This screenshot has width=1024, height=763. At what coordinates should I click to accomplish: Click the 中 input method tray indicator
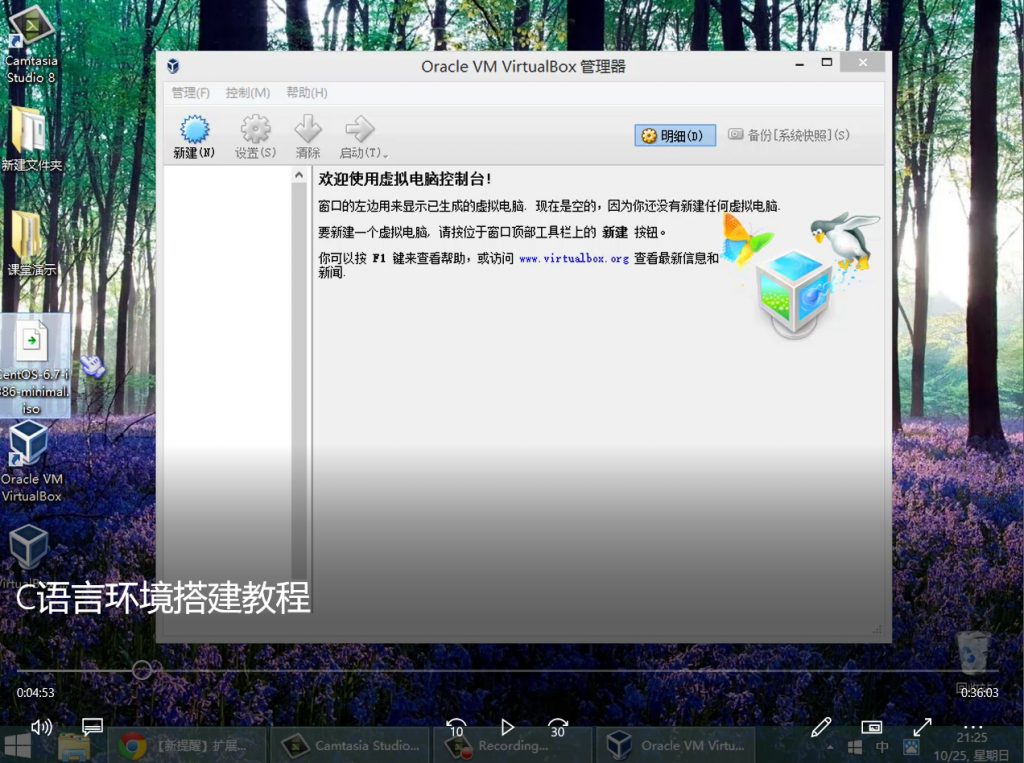(882, 747)
